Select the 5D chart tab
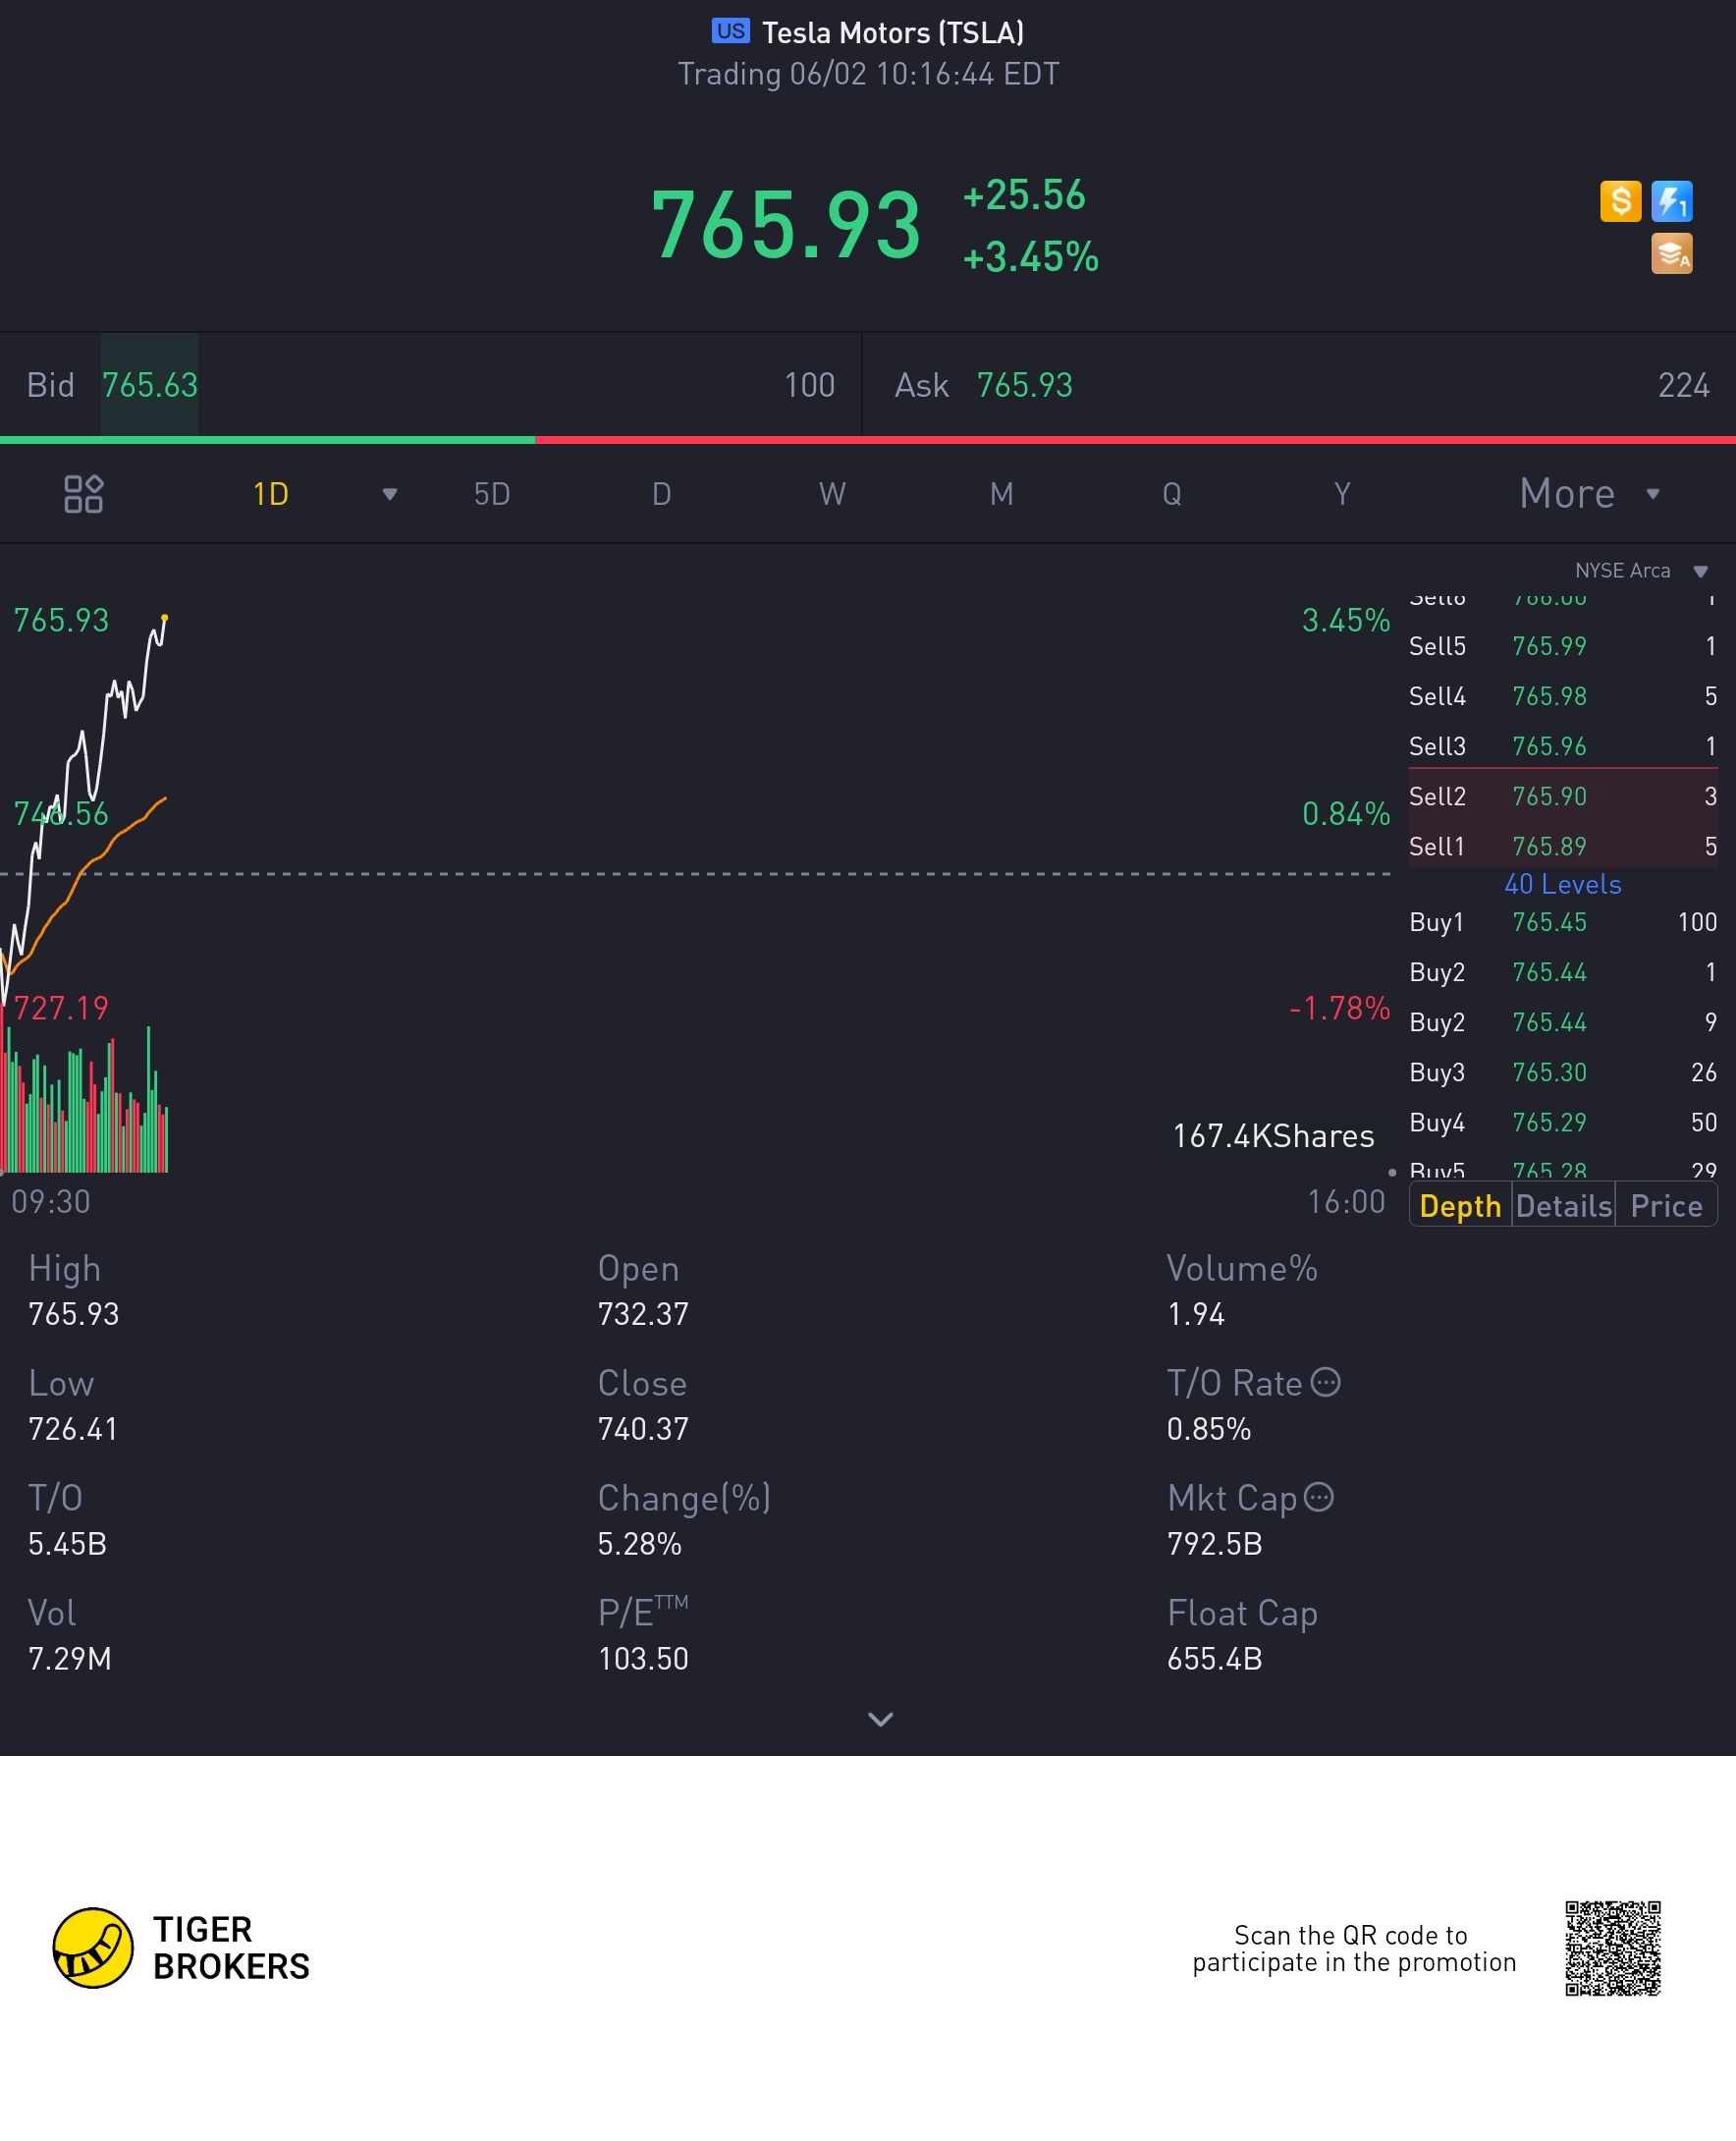 [x=492, y=494]
